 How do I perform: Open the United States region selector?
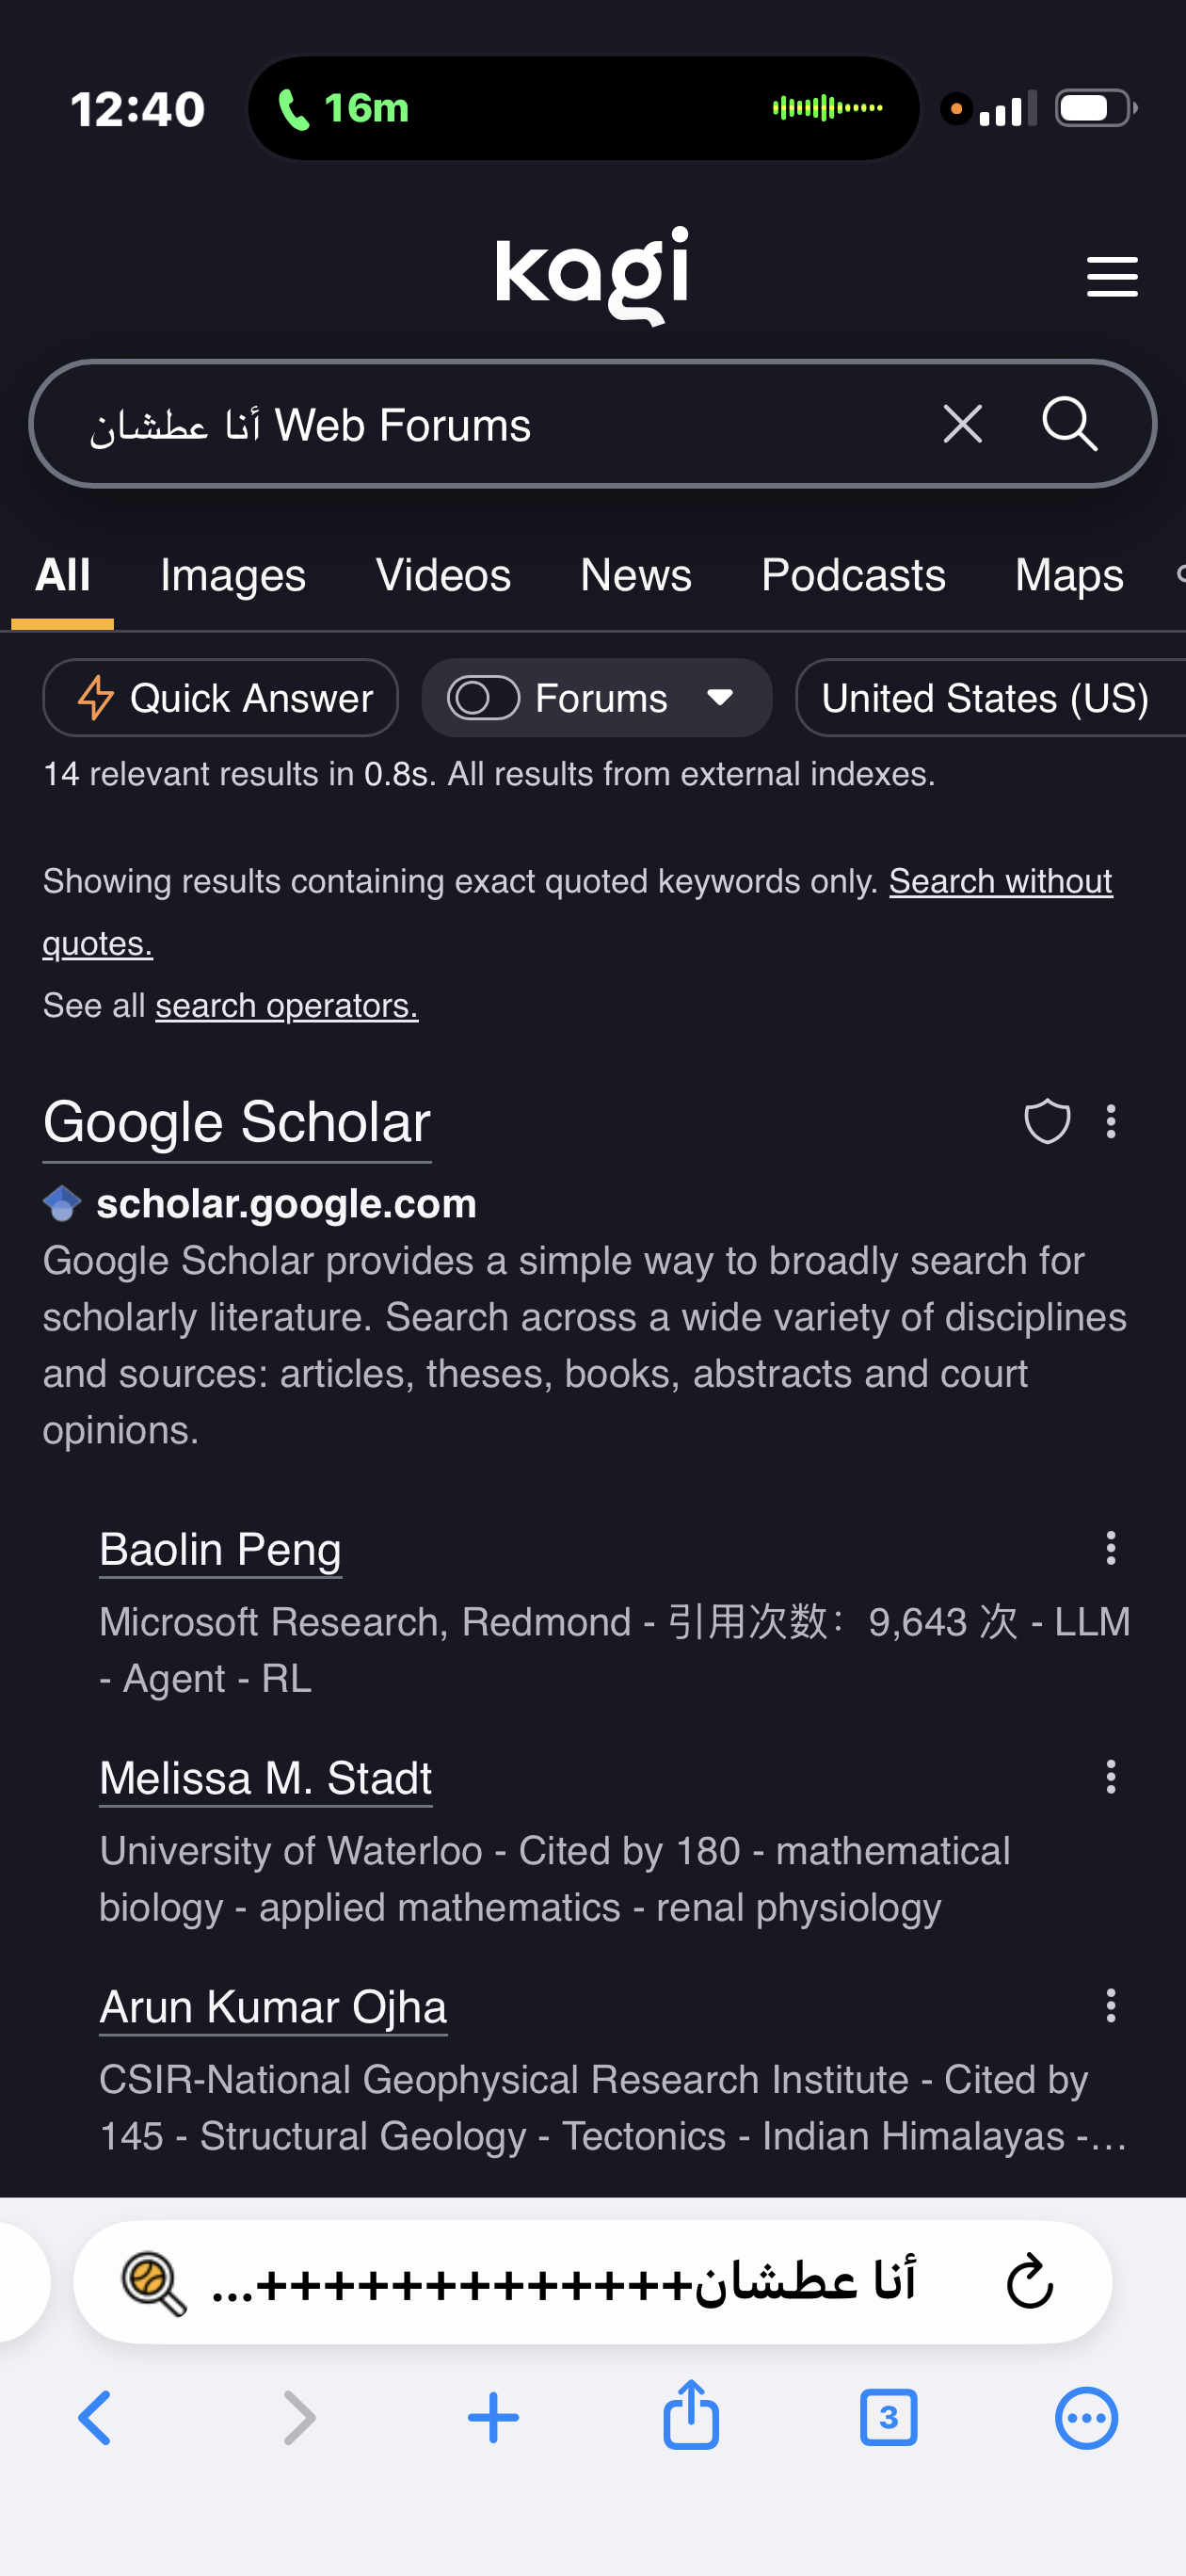tap(985, 698)
